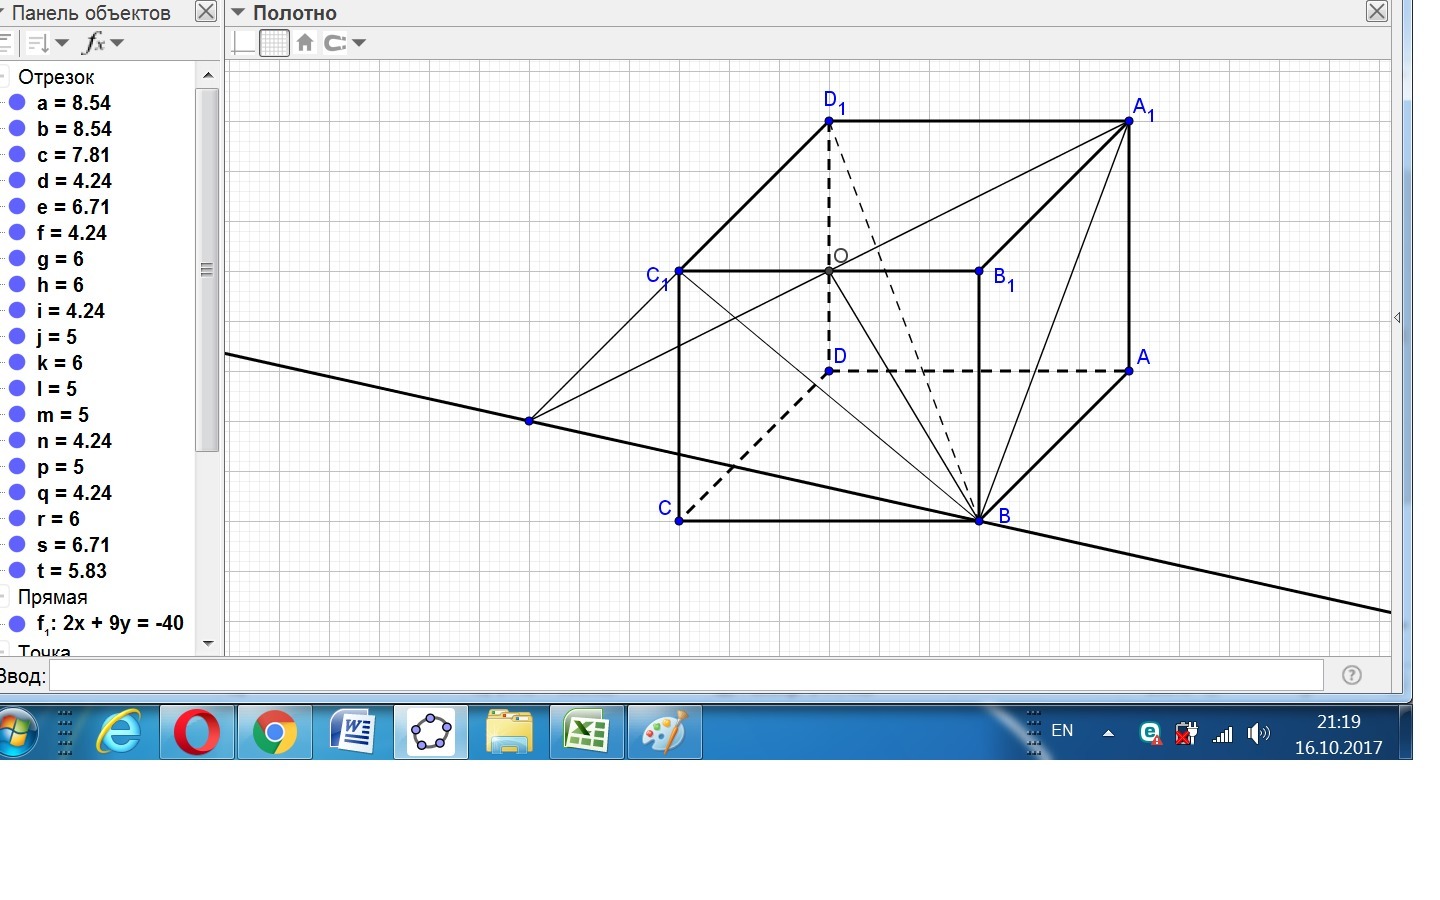Screen dimensions: 1440x900
Task: Click the Ввод input field
Action: 686,675
